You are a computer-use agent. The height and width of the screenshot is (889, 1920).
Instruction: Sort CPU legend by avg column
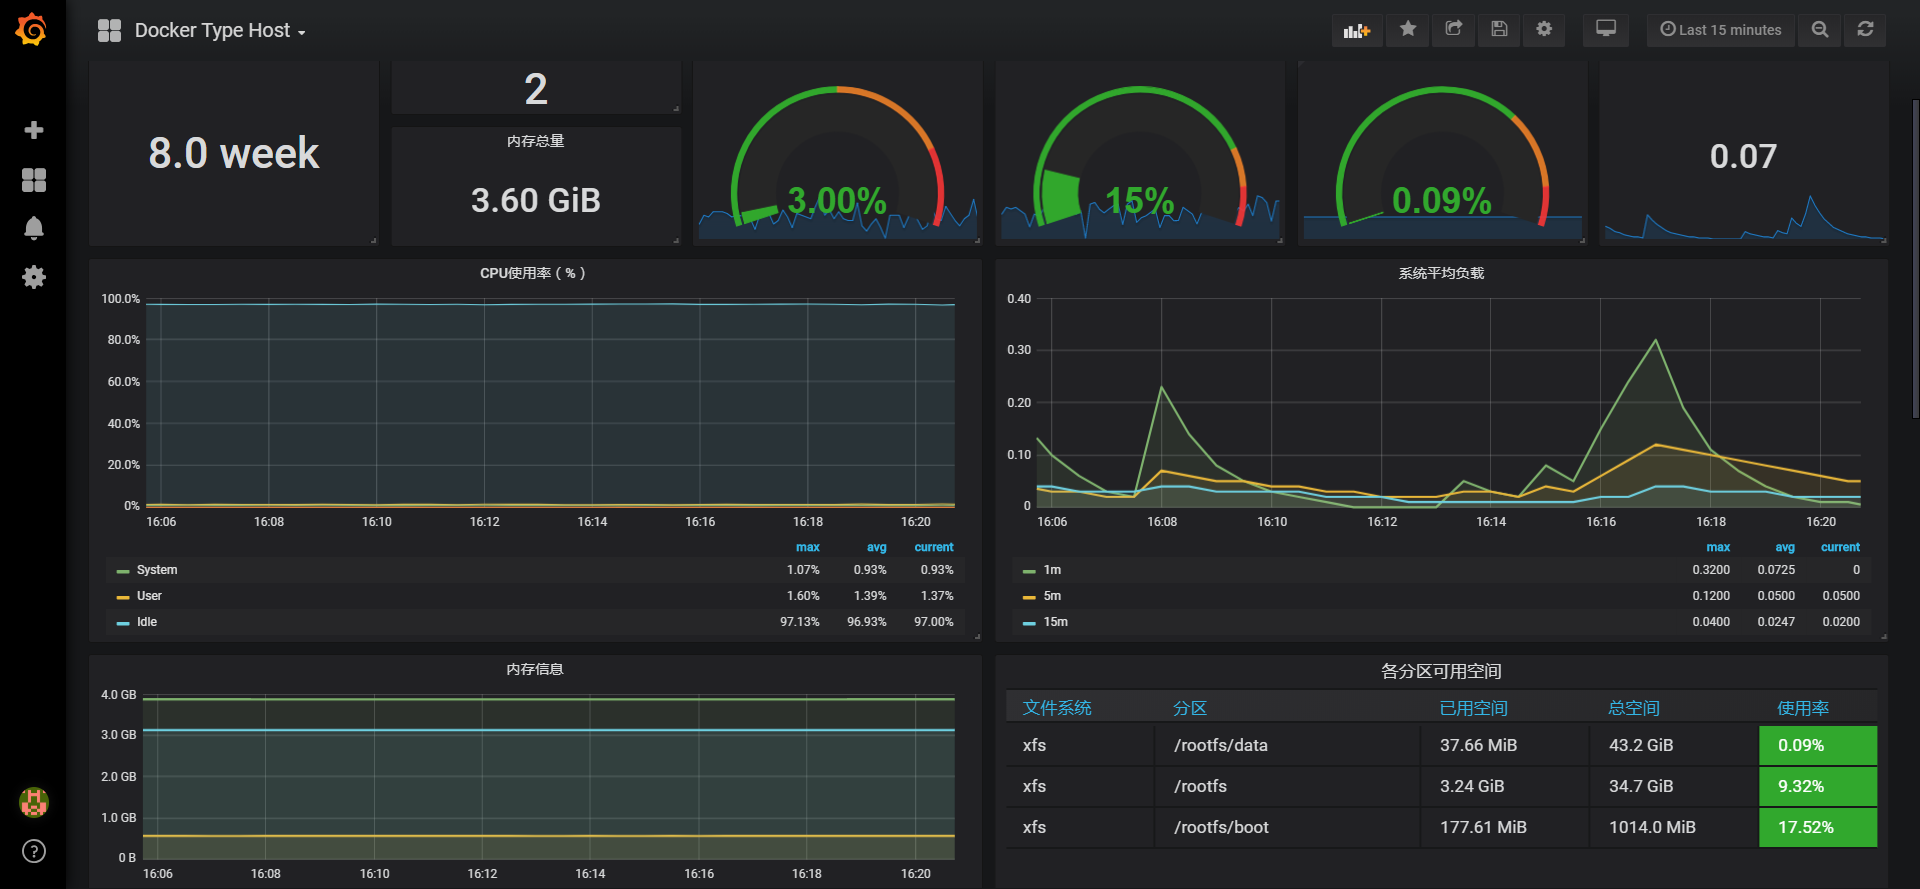click(877, 547)
